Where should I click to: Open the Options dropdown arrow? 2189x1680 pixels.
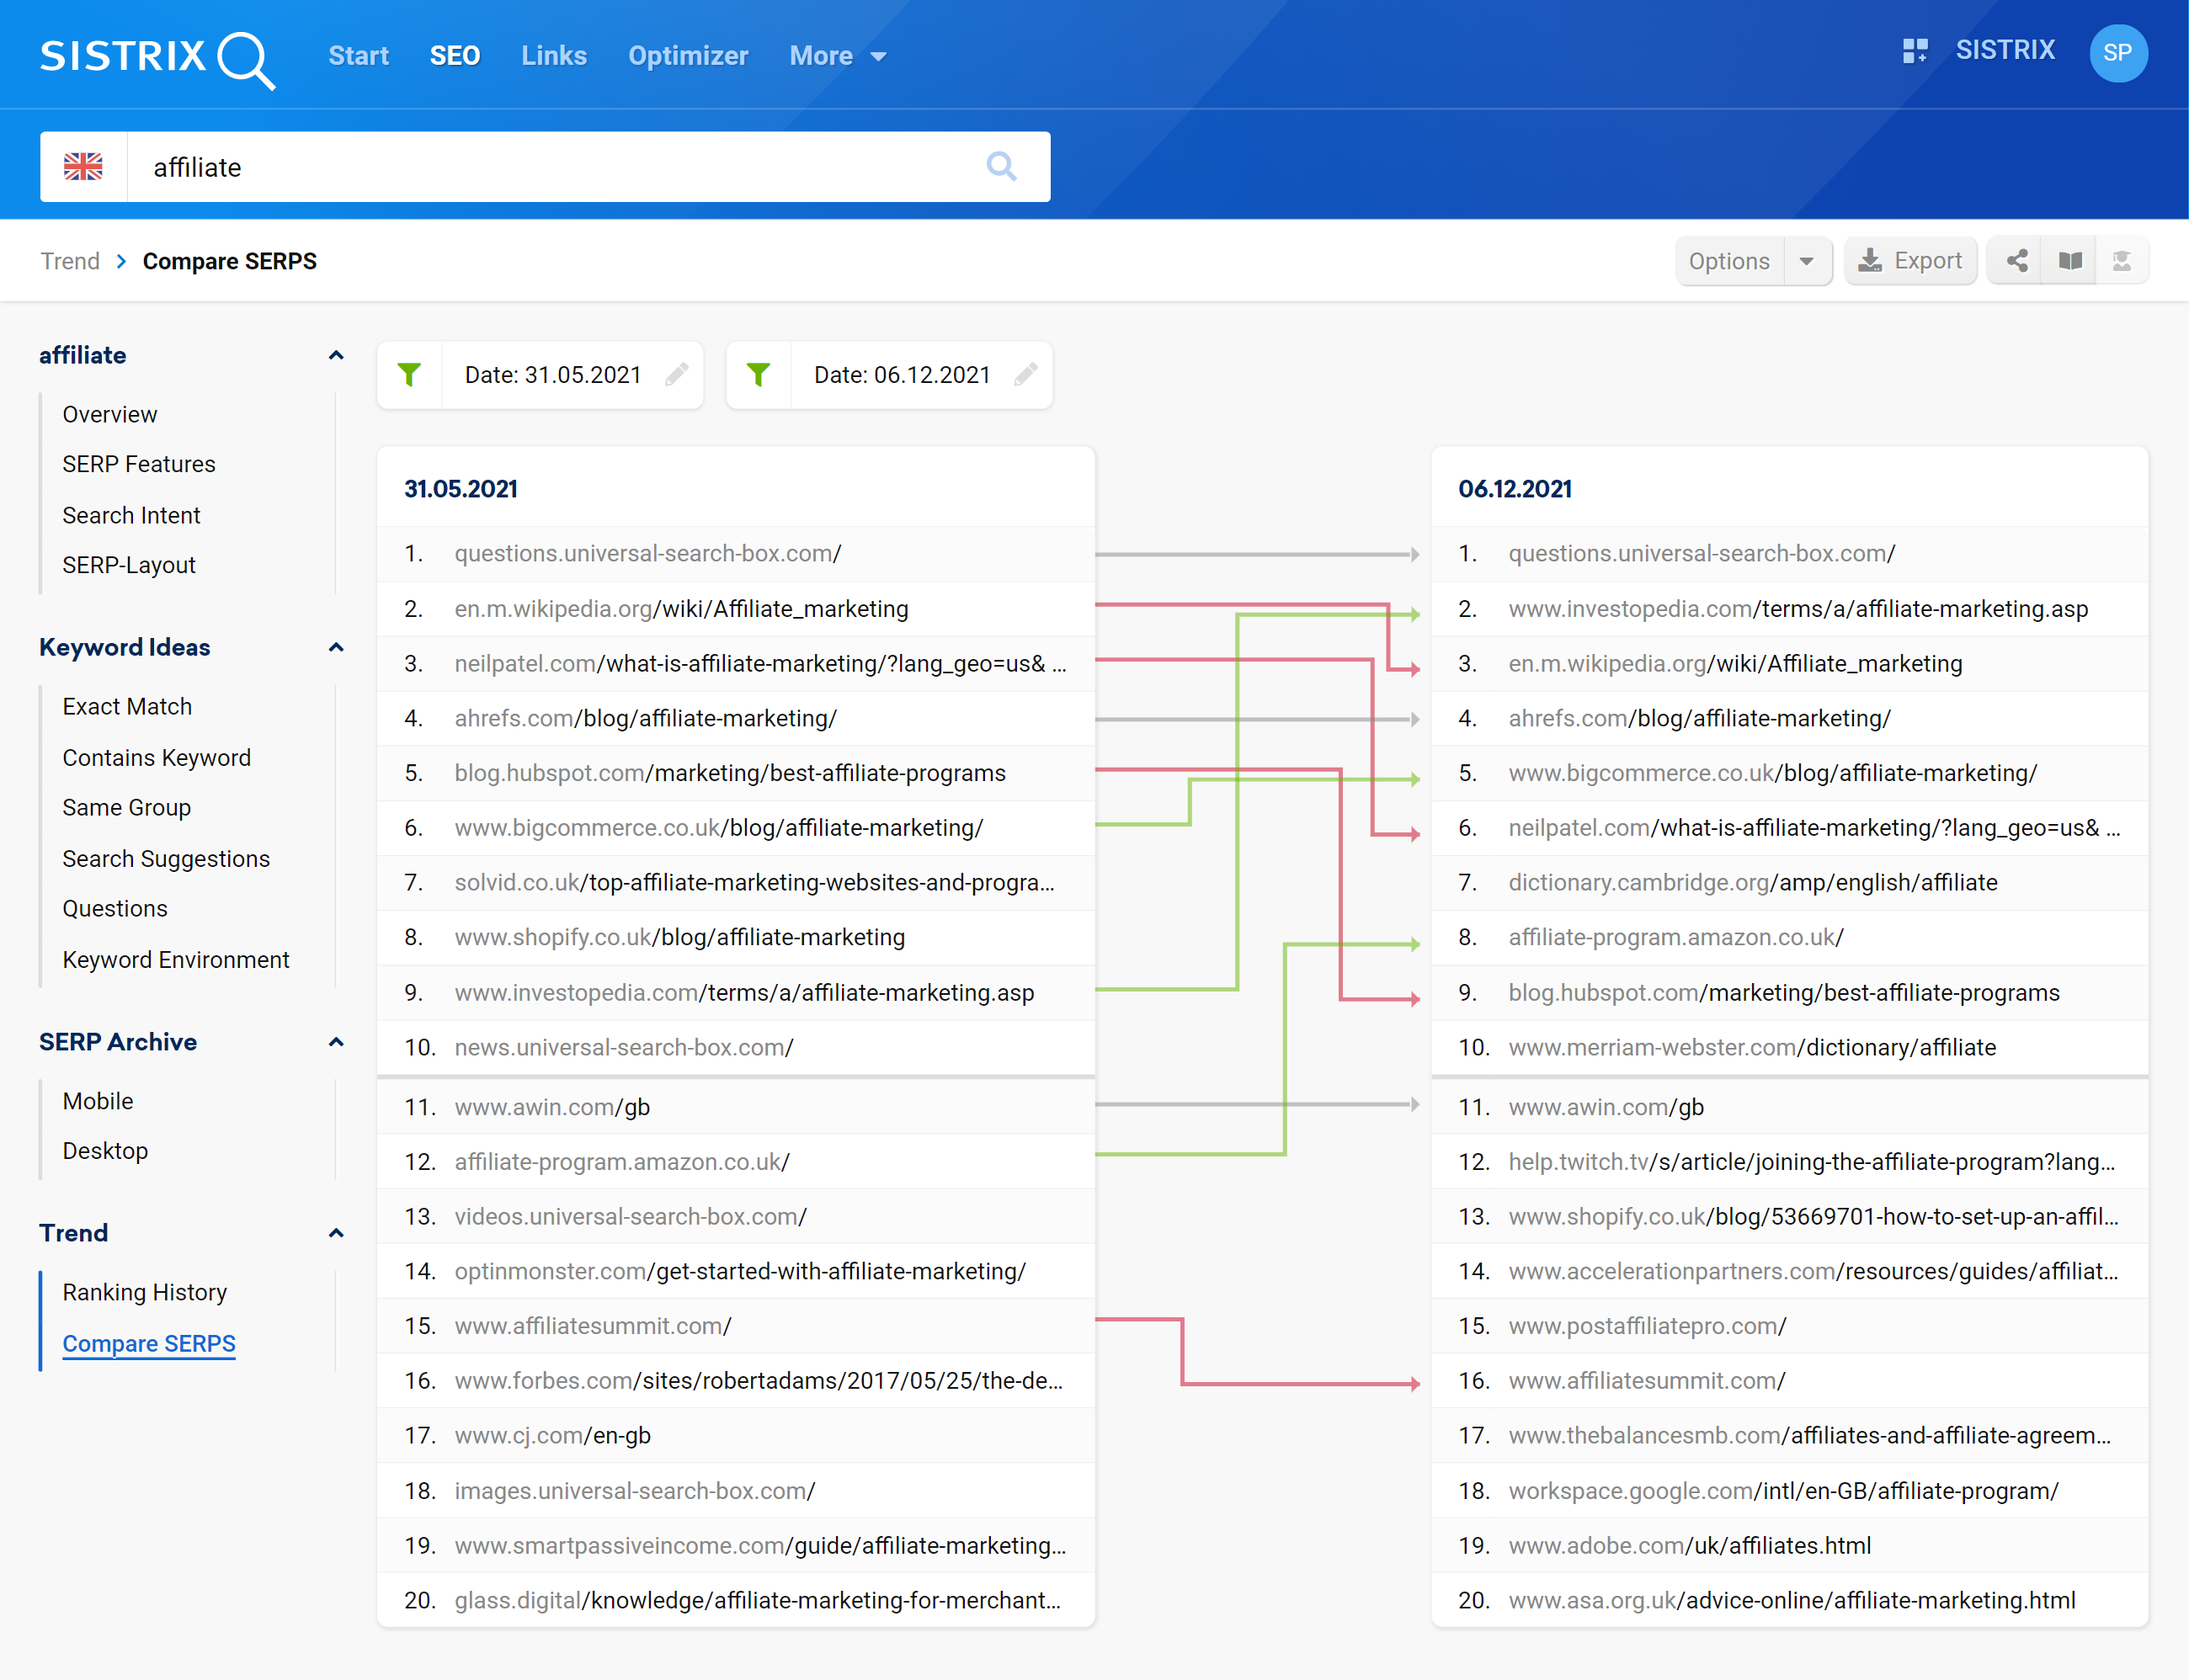1806,261
